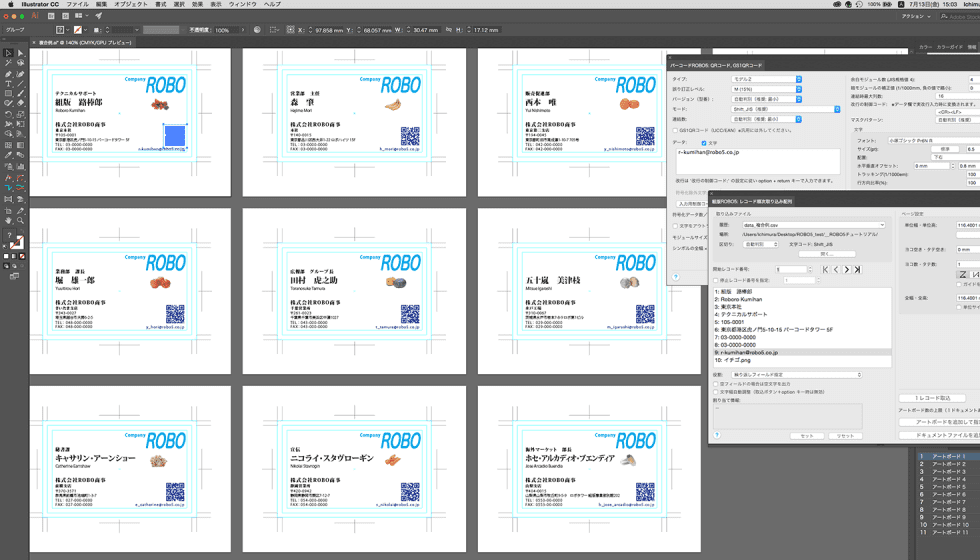Enable the GS1QRコード checkbox
The height and width of the screenshot is (560, 980).
(x=675, y=131)
